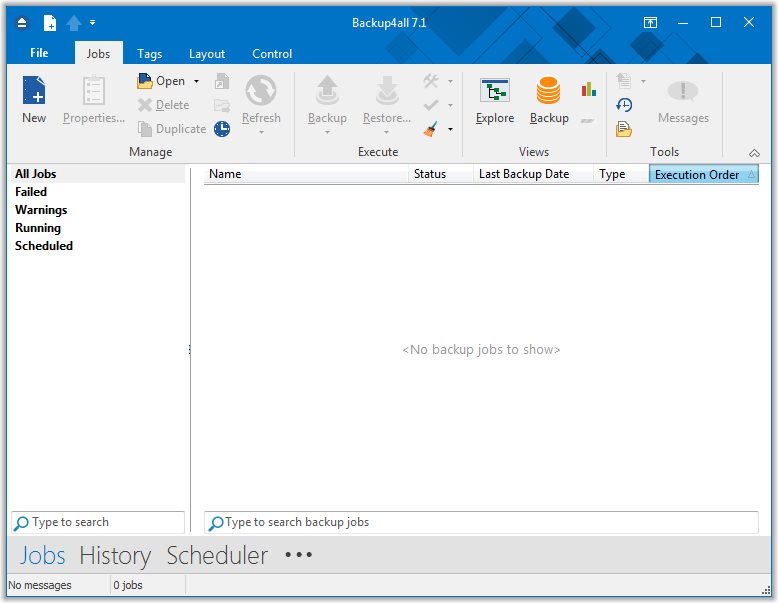Expand dropdown next to the checkmark icon
This screenshot has width=778, height=603.
tap(451, 105)
